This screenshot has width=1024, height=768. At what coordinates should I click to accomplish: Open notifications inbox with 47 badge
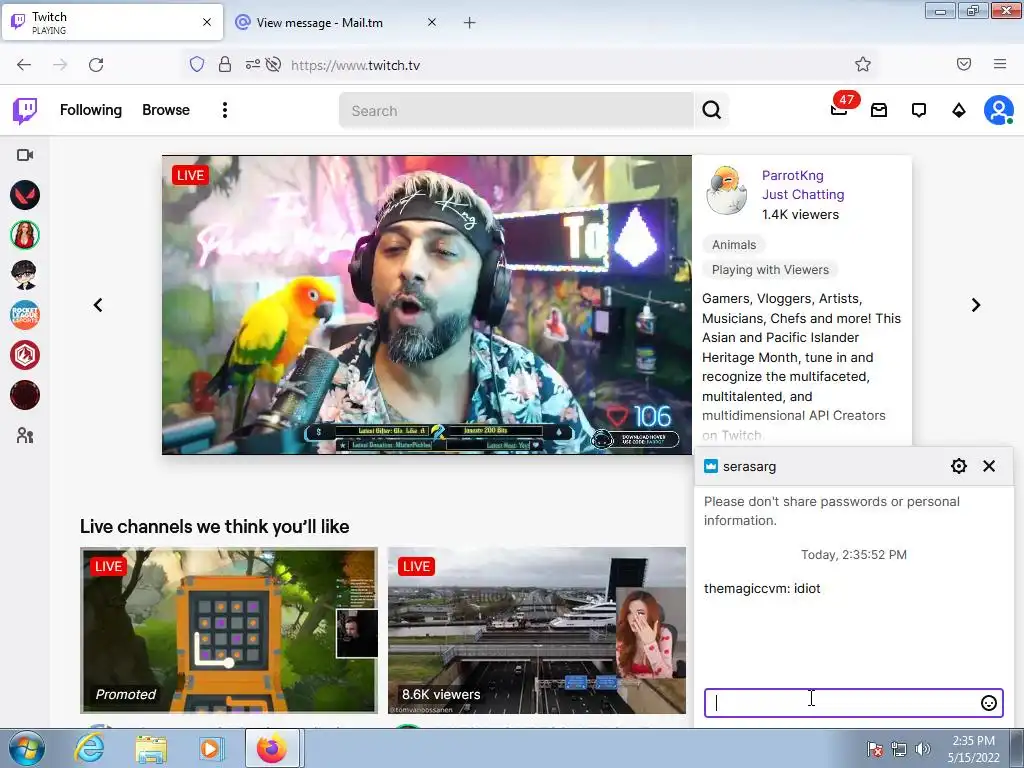tap(840, 109)
